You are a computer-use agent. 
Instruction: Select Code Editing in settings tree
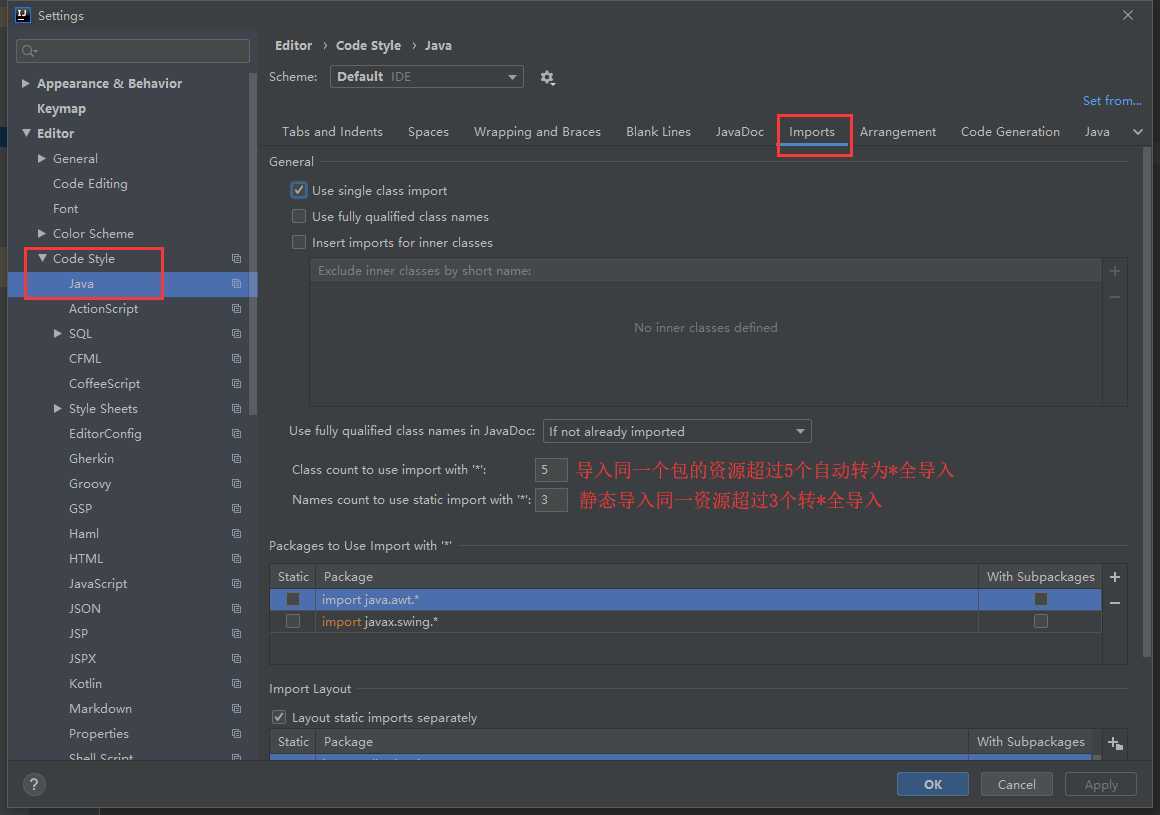click(90, 183)
